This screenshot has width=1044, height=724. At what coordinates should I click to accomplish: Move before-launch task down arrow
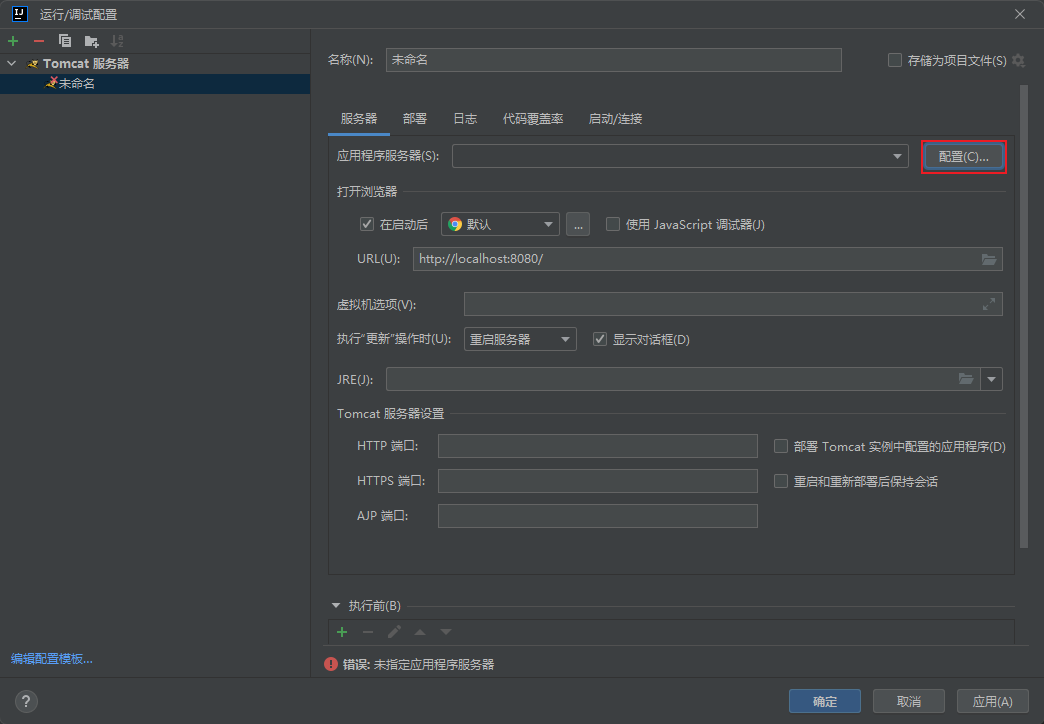446,631
